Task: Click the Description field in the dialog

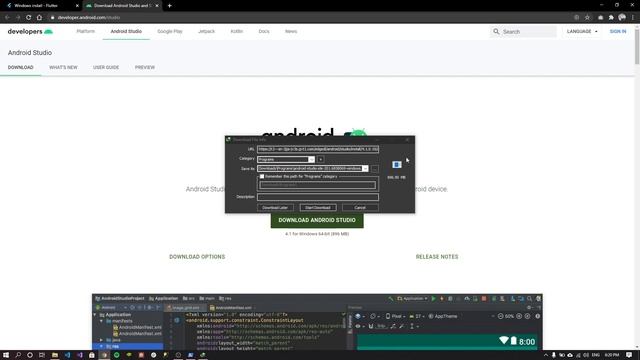Action: [318, 197]
